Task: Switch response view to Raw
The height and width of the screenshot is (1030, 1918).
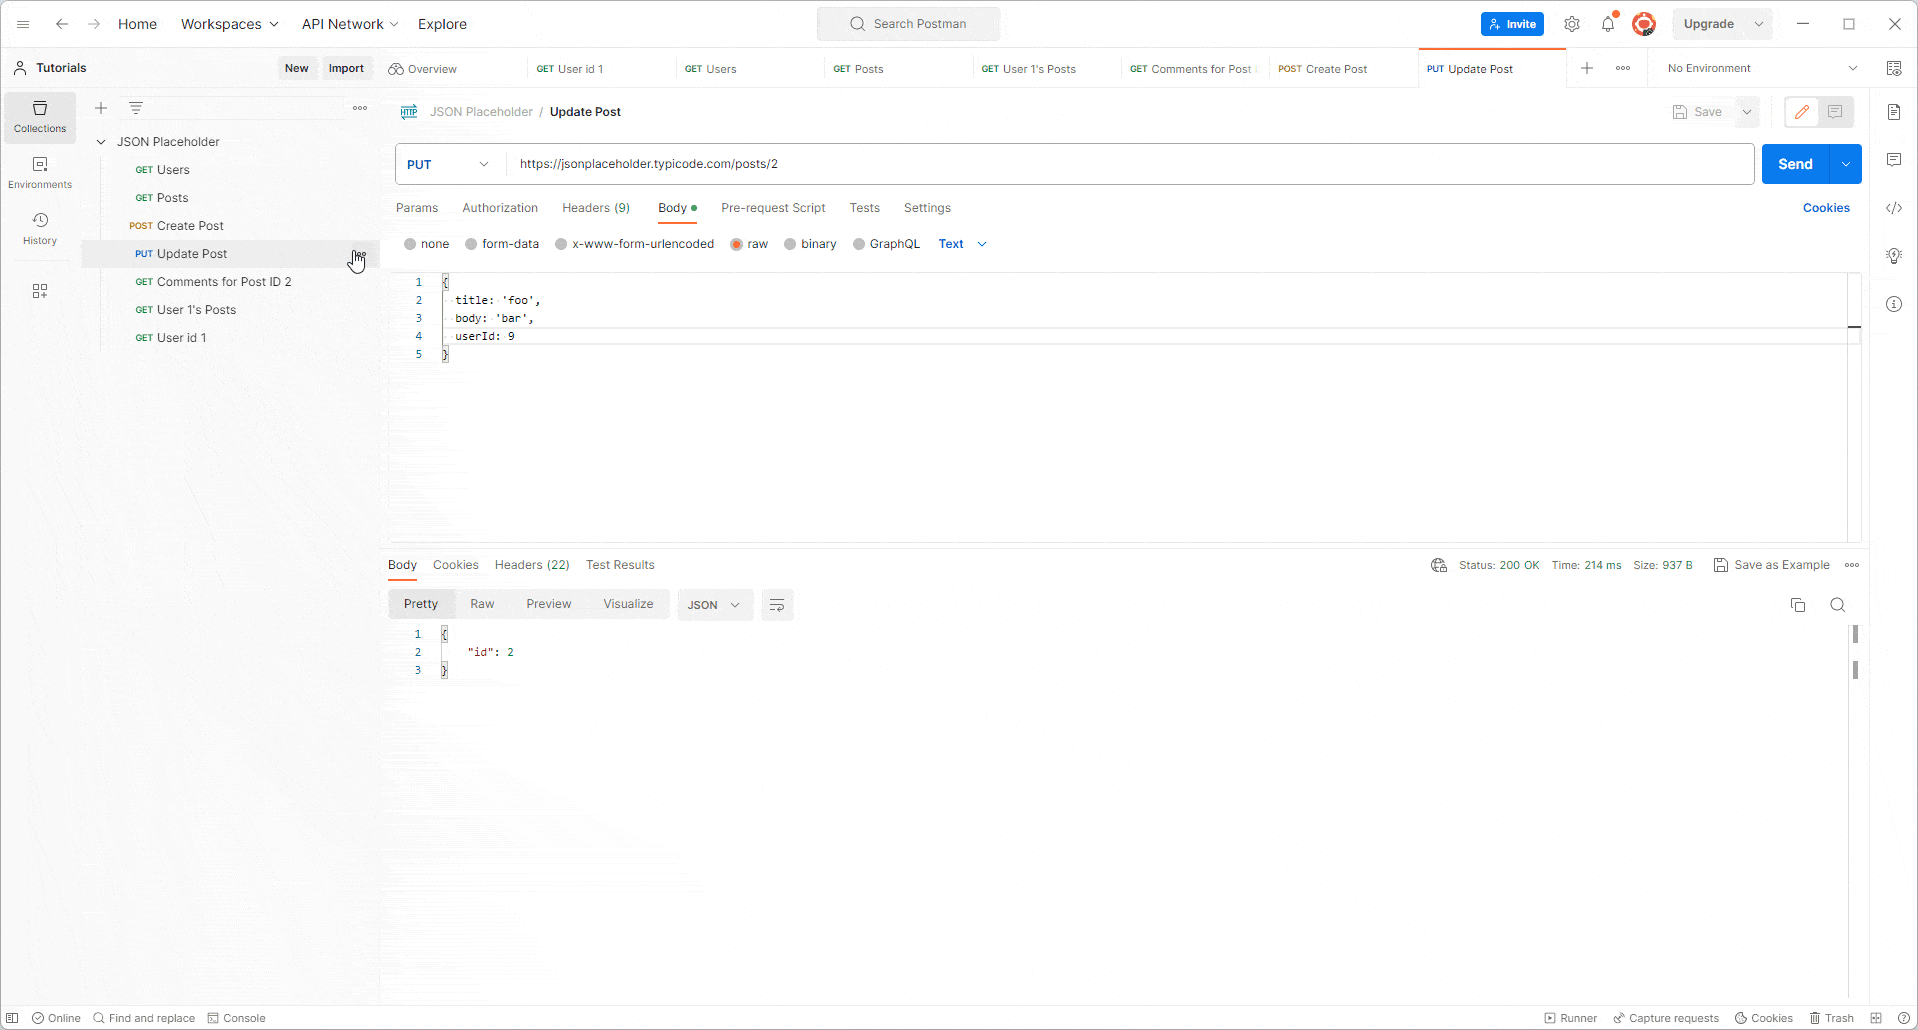Action: click(x=482, y=604)
